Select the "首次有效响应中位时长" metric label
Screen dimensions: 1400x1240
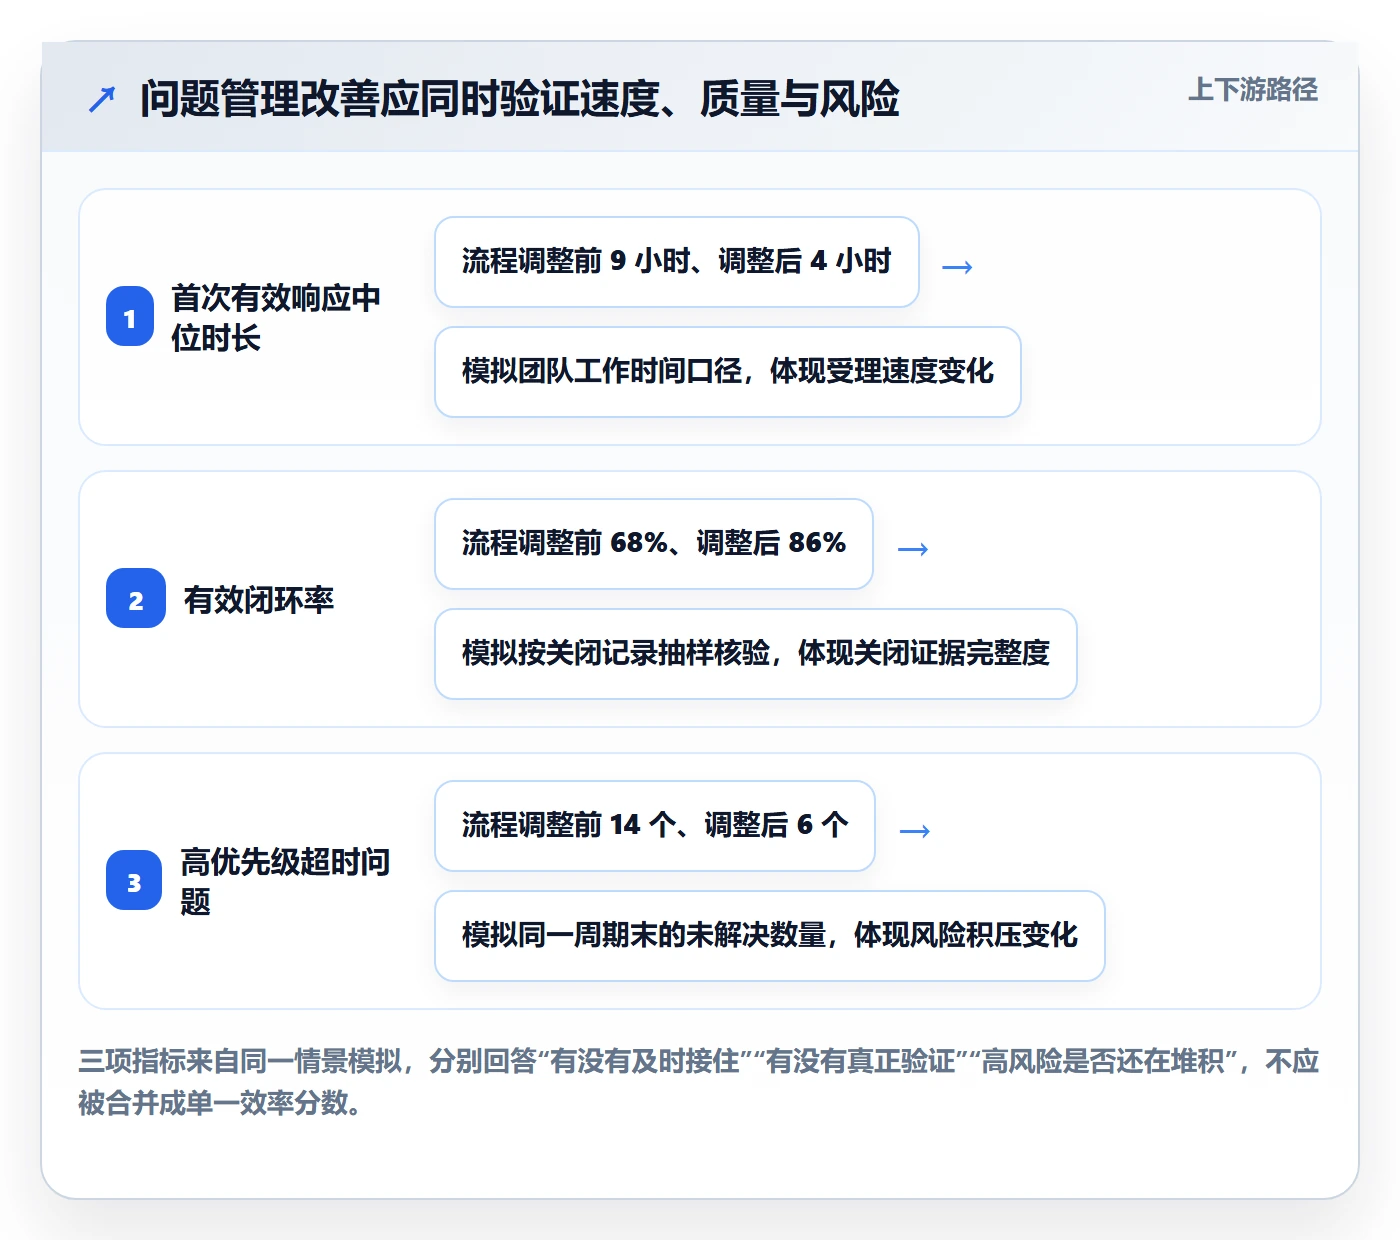276,317
